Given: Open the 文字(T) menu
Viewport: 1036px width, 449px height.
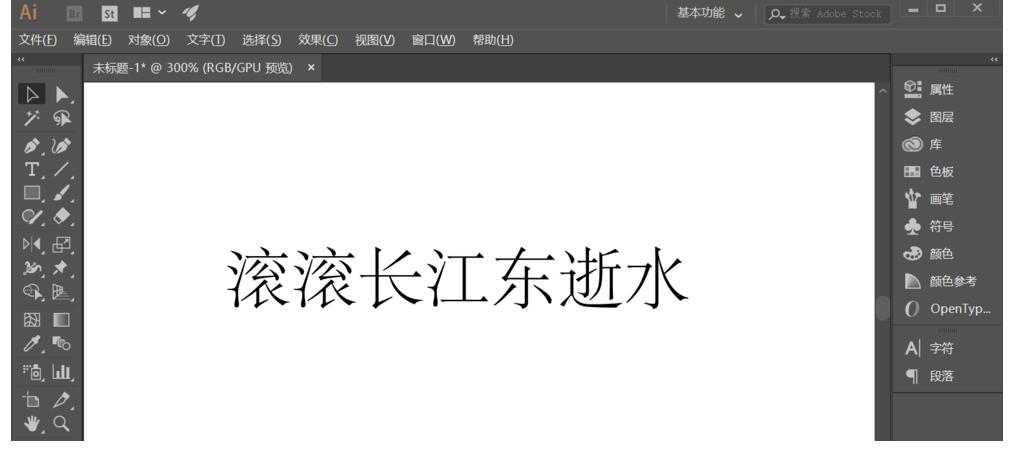Looking at the screenshot, I should click(x=205, y=40).
